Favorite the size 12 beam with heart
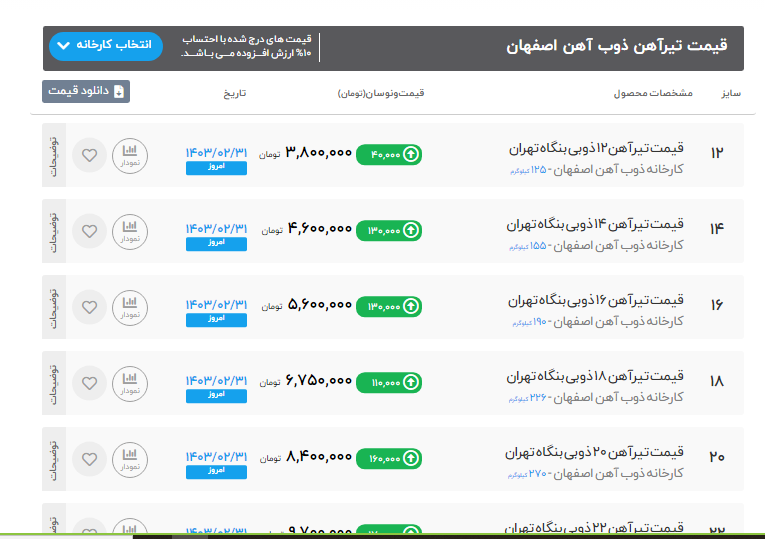 pyautogui.click(x=90, y=155)
